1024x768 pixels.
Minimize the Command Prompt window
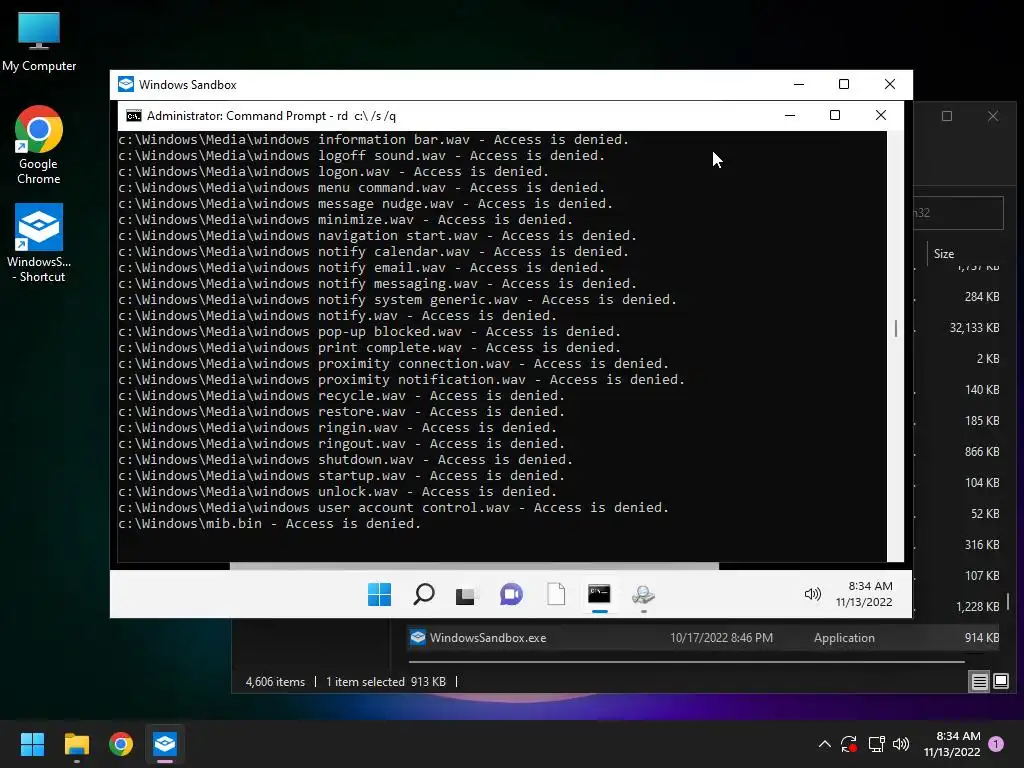(790, 116)
